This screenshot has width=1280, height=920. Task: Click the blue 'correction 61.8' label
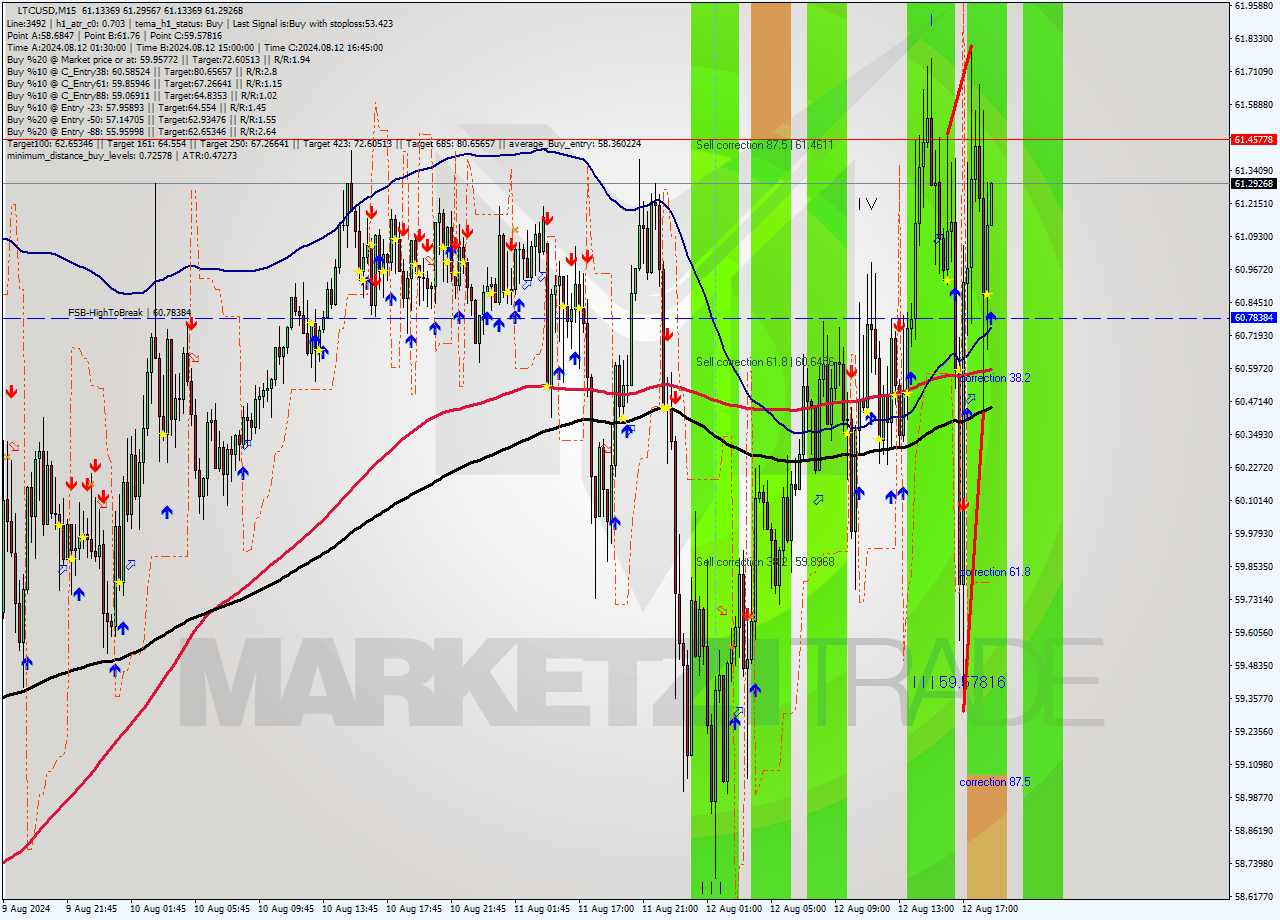coord(995,572)
